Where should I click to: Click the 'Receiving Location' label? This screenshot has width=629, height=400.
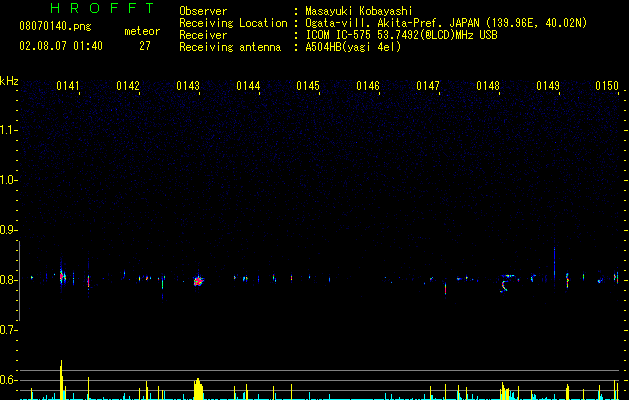point(233,23)
